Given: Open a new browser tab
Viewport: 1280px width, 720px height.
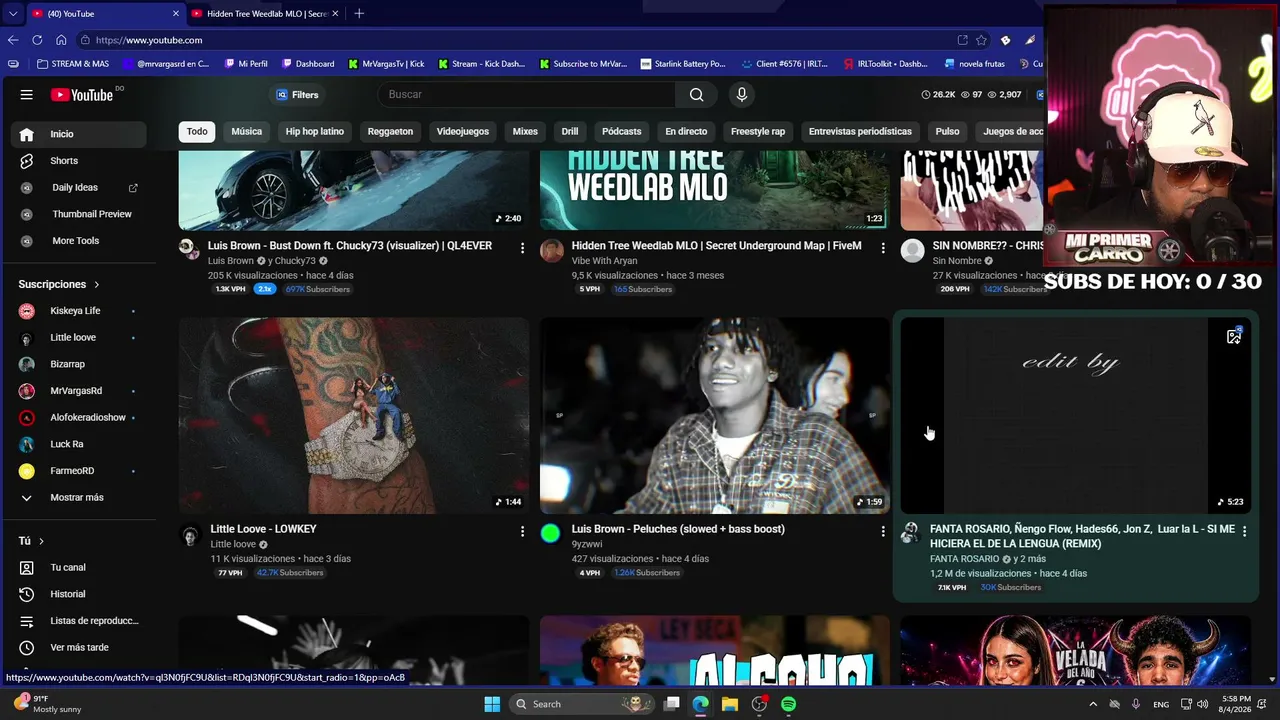Looking at the screenshot, I should point(359,14).
